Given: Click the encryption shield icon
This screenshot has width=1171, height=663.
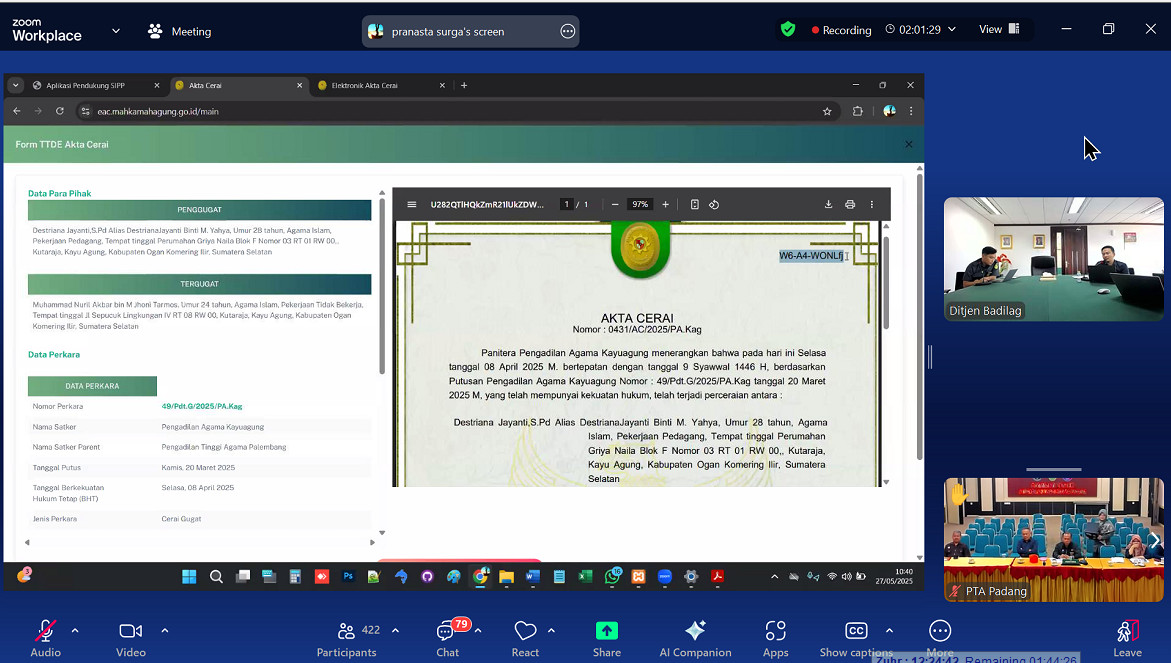Looking at the screenshot, I should pos(788,30).
